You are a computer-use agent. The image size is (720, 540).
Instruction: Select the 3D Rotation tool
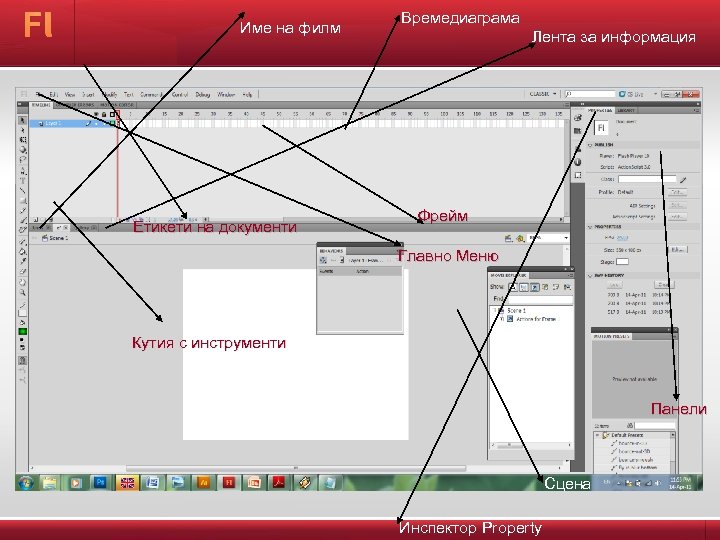click(22, 150)
